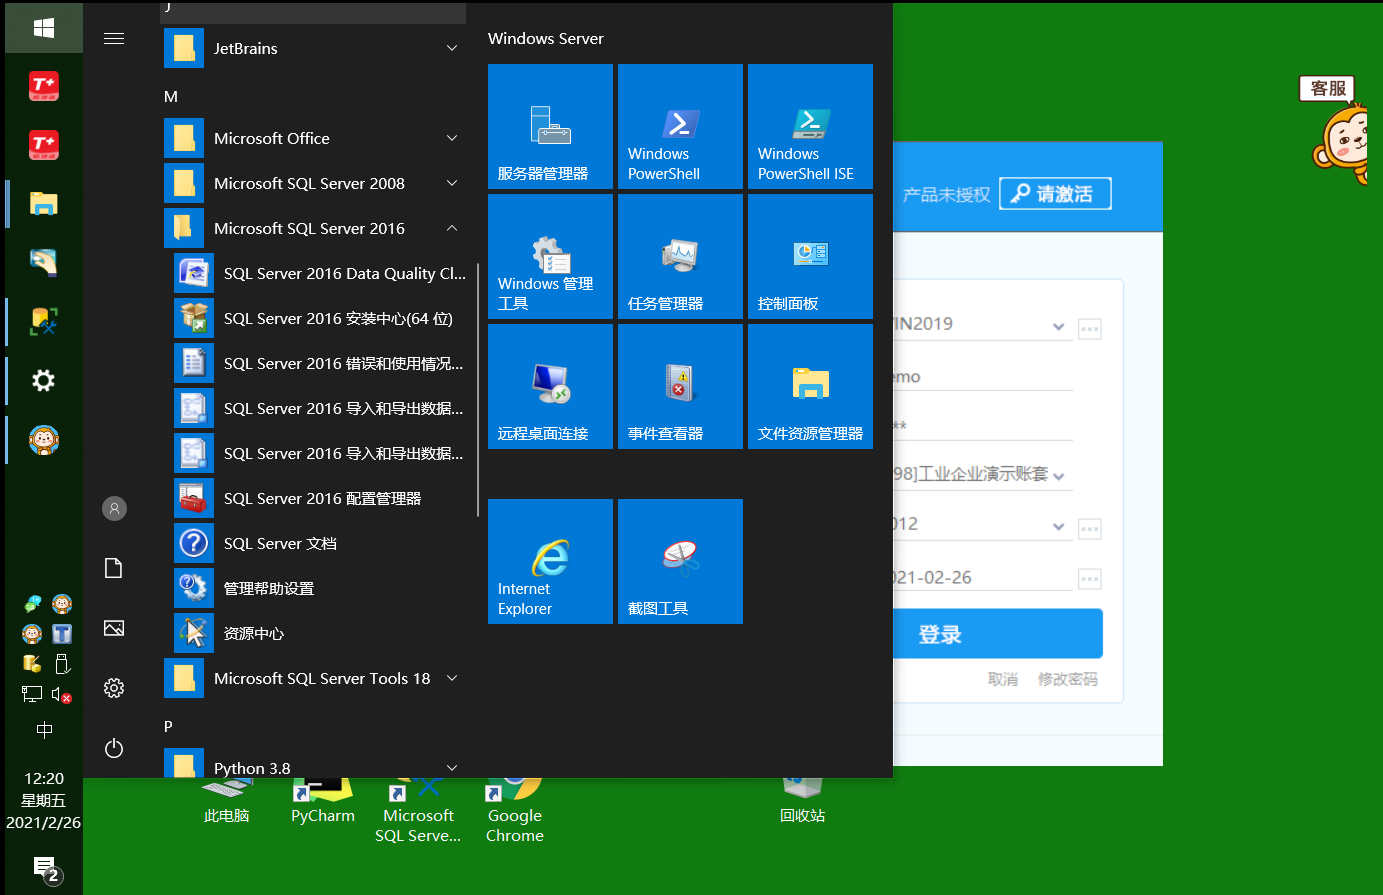
Task: Click the Windows Start button
Action: coord(44,28)
